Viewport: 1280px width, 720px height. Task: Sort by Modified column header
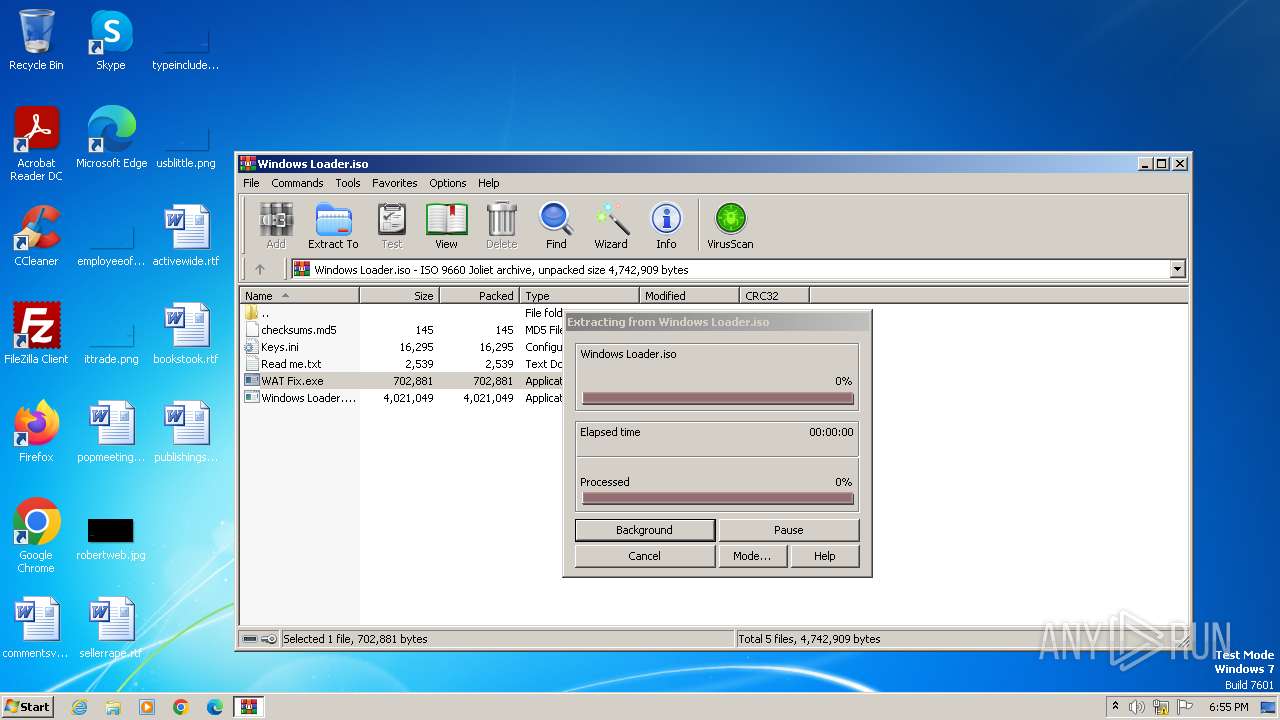[x=690, y=295]
